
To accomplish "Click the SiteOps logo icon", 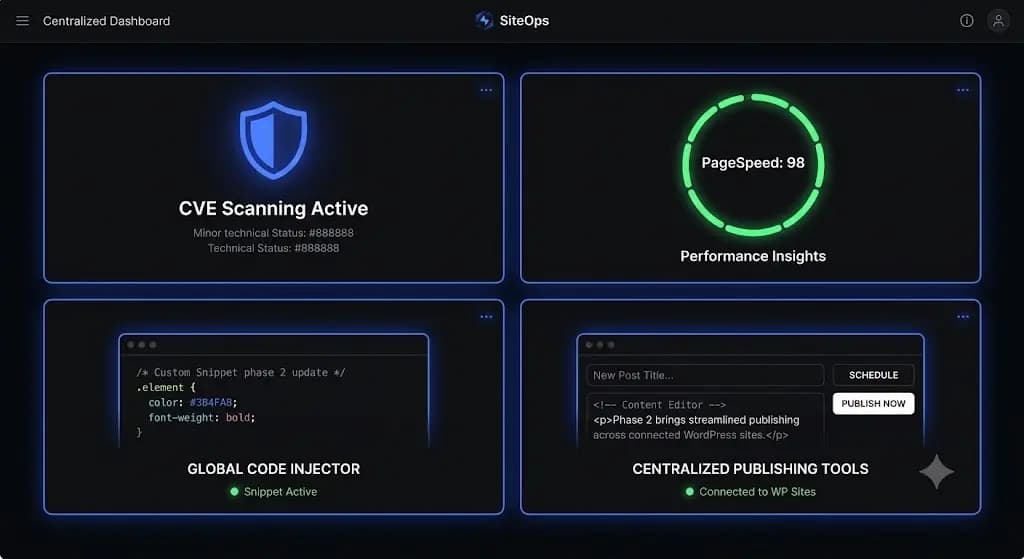I will (x=484, y=20).
